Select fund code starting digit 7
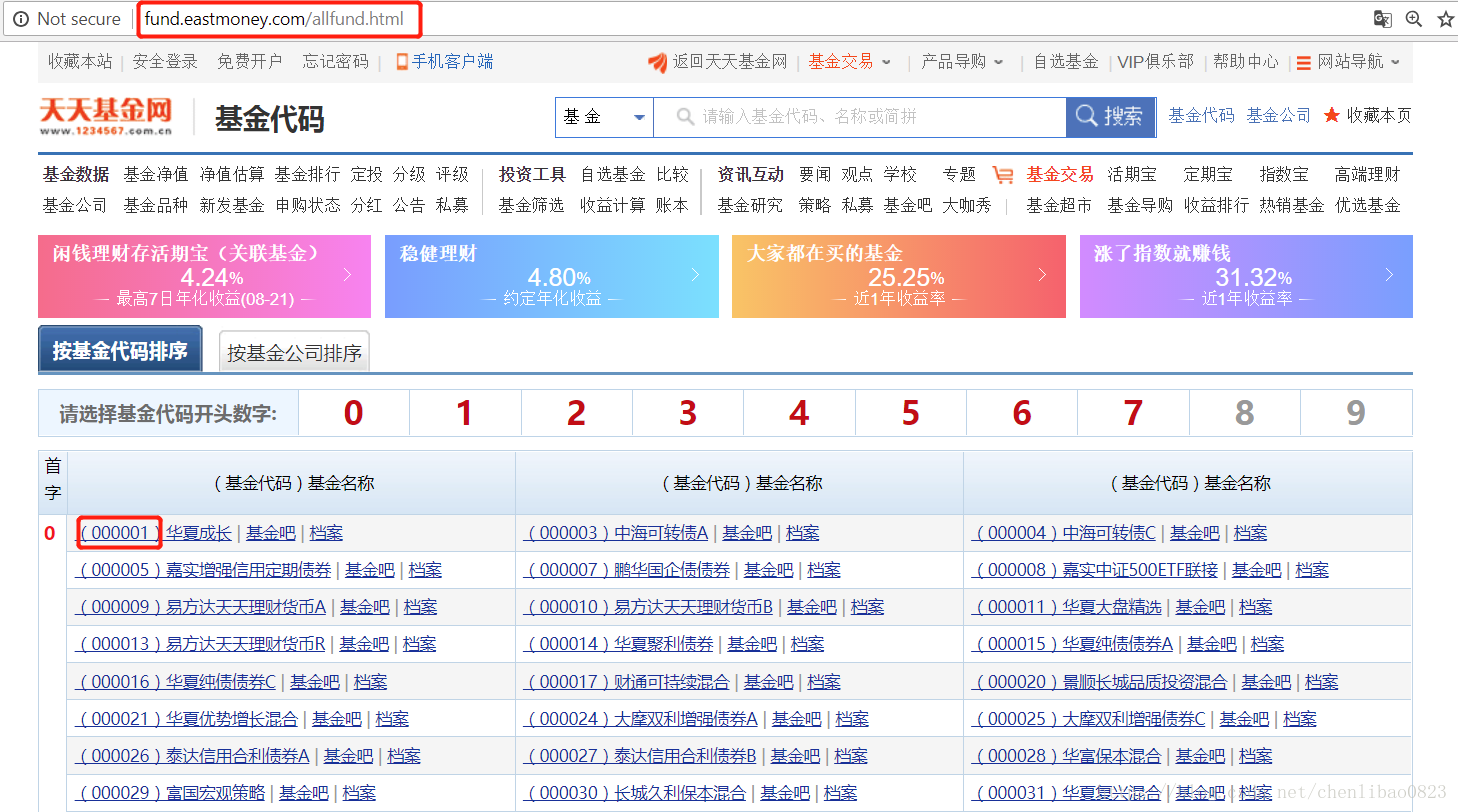This screenshot has width=1458, height=812. click(1133, 413)
